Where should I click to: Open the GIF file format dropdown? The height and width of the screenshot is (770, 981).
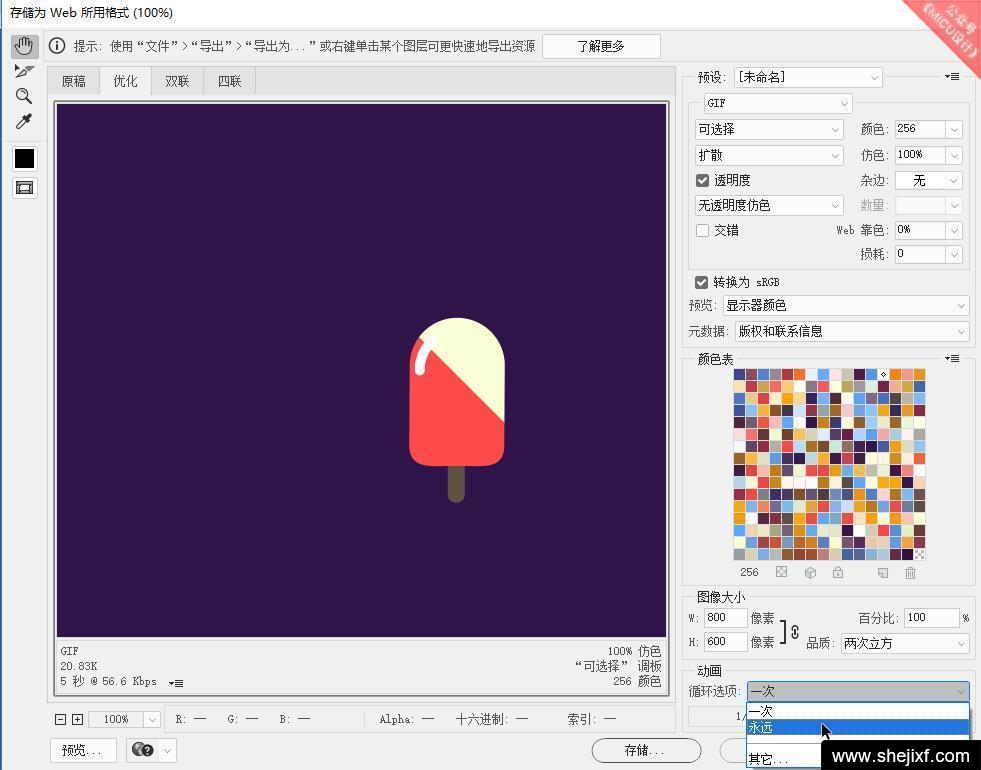[x=777, y=103]
